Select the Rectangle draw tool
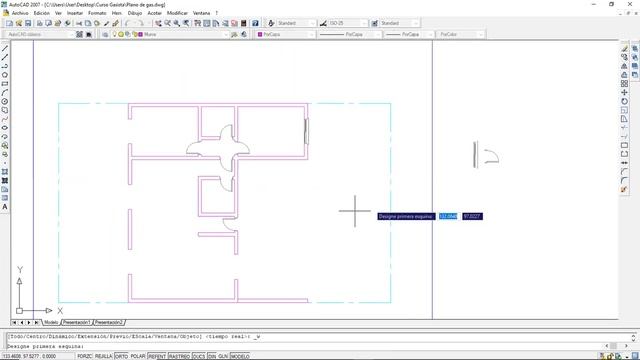This screenshot has width=640, height=360. (5, 84)
